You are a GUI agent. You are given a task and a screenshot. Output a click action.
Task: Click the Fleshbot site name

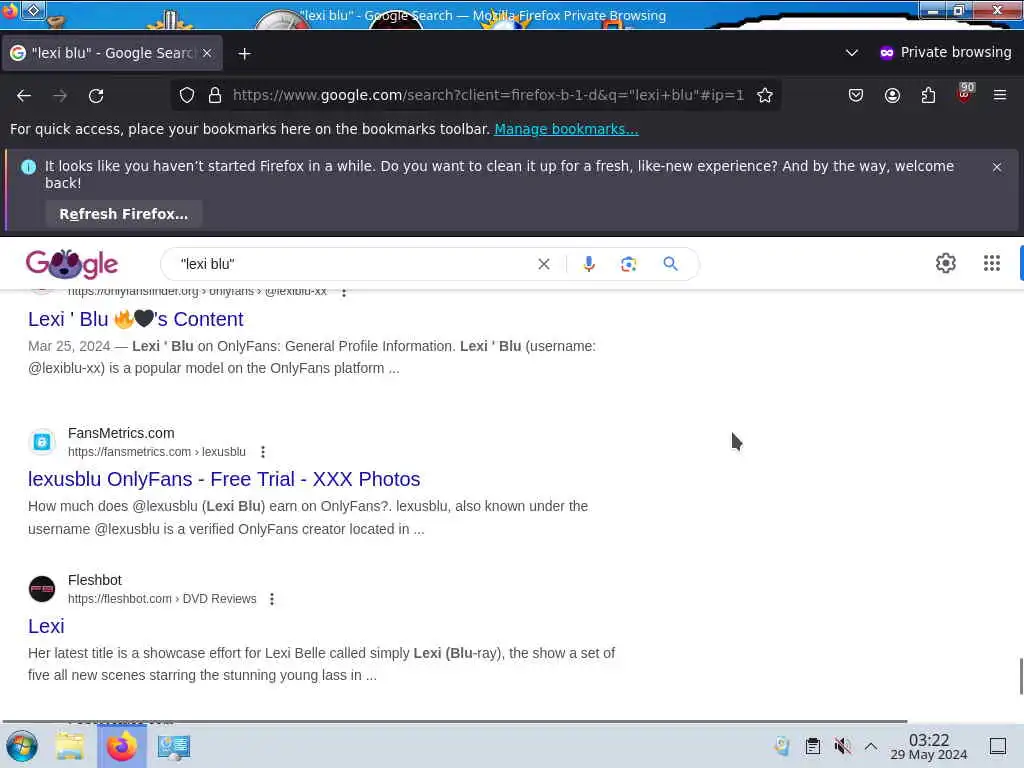click(x=95, y=580)
